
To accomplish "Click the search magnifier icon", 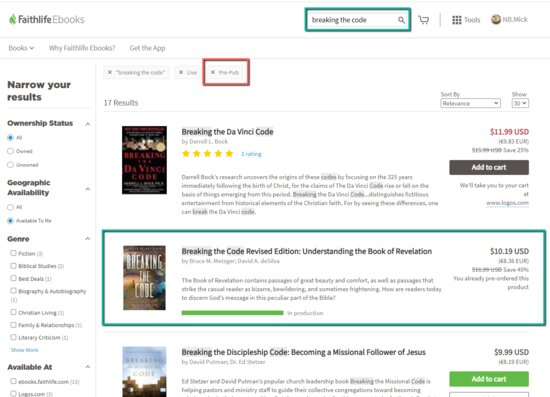I will 401,20.
